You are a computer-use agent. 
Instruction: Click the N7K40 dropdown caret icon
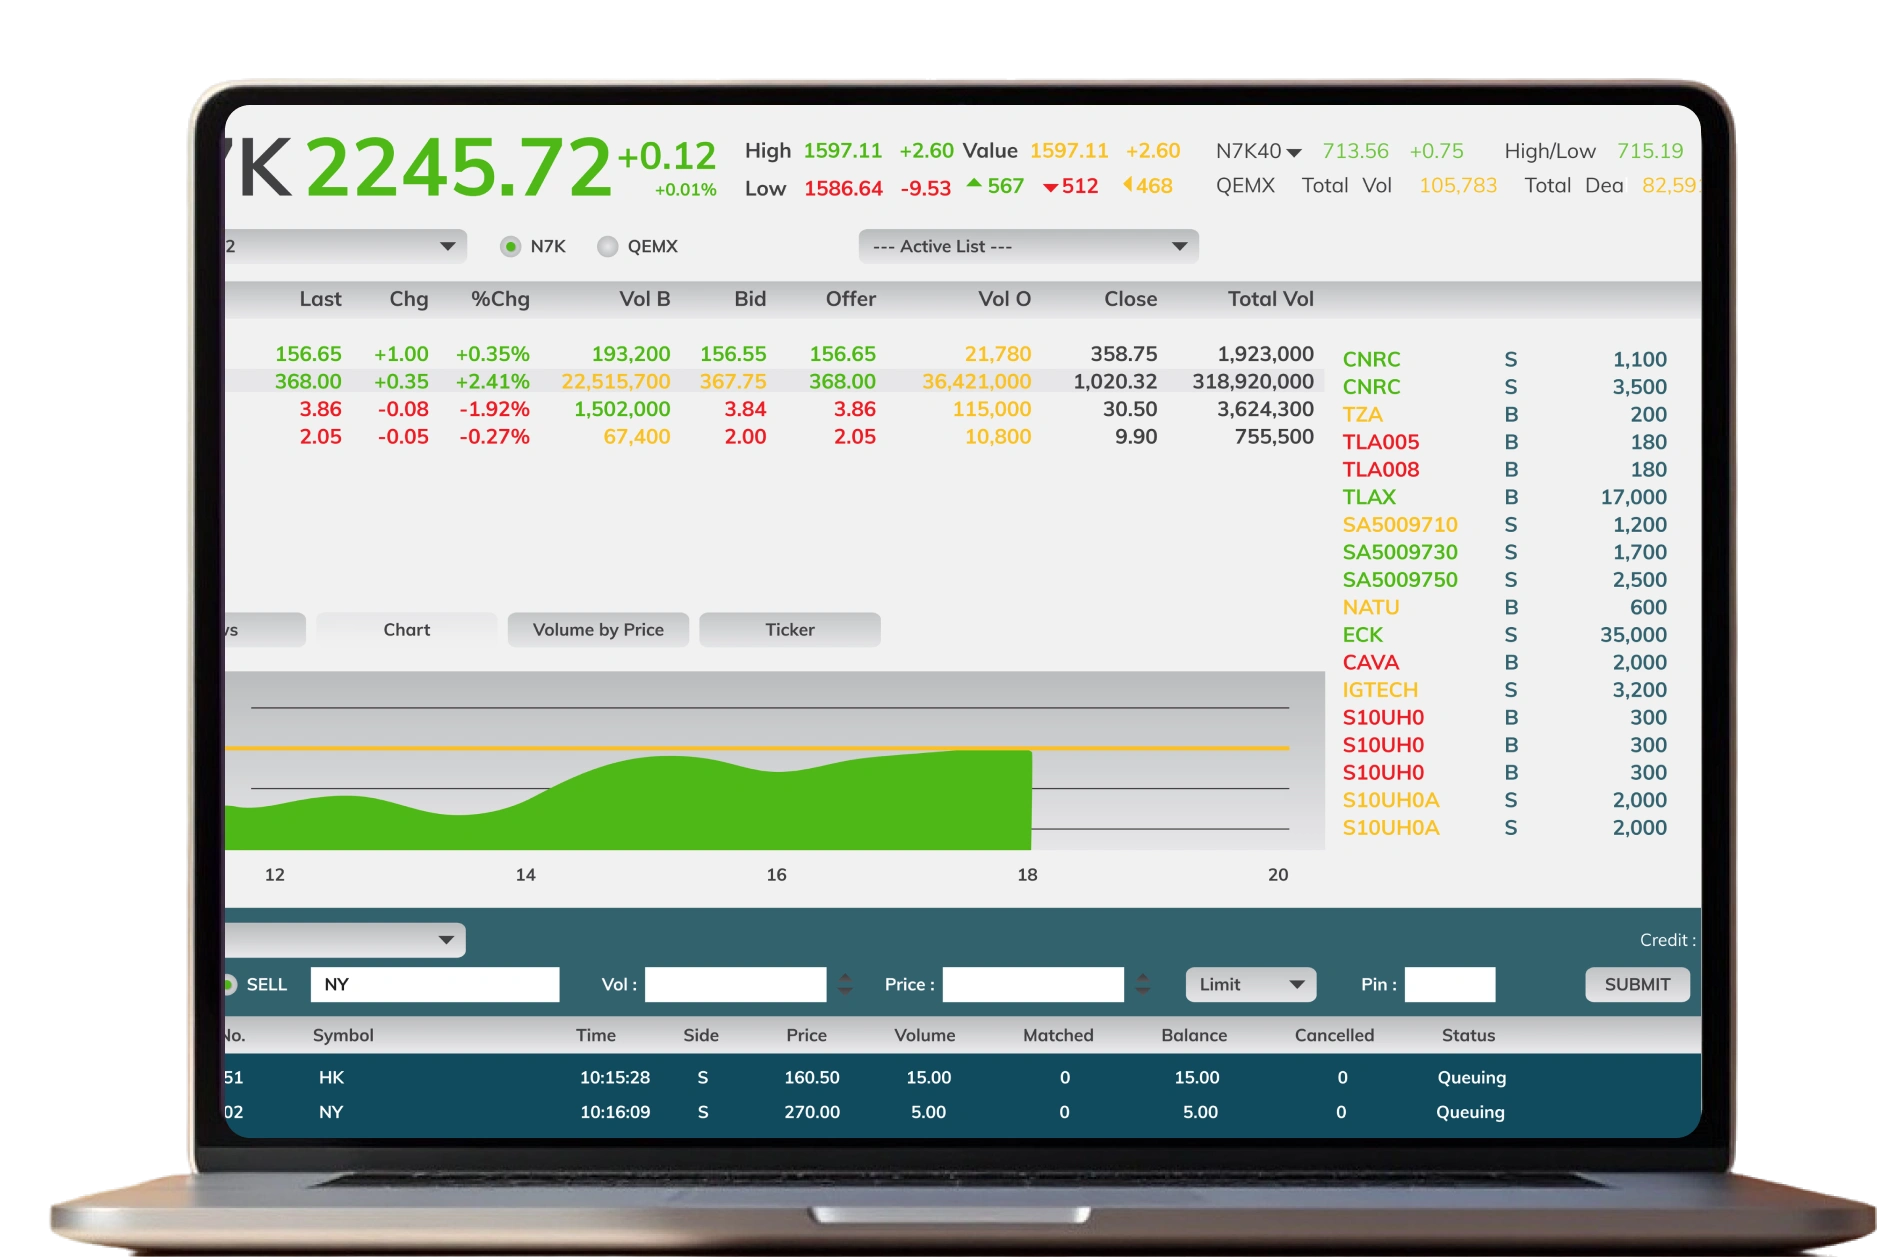pos(1294,152)
